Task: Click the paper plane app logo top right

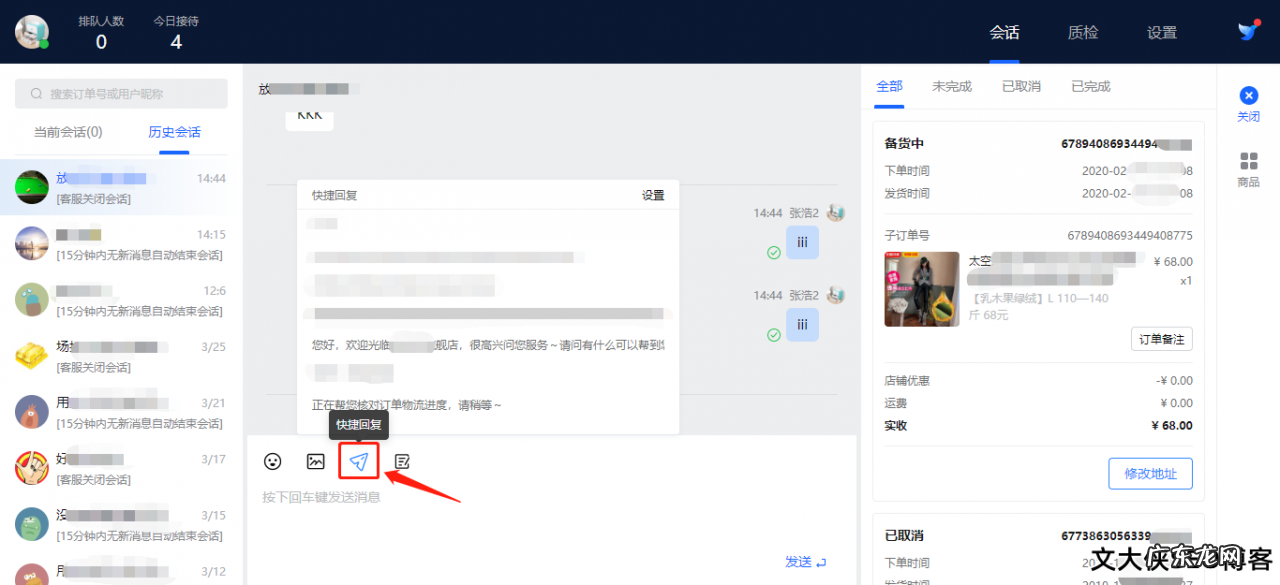Action: pyautogui.click(x=1245, y=30)
